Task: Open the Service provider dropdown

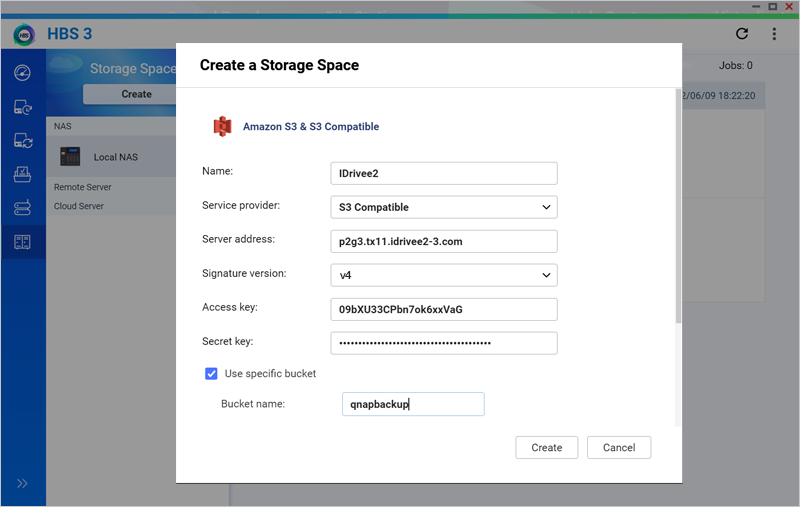Action: (x=443, y=207)
